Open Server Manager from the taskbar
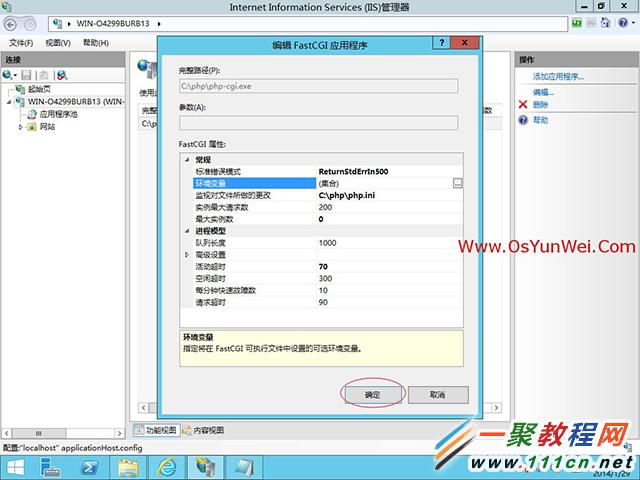640x480 pixels. click(51, 468)
